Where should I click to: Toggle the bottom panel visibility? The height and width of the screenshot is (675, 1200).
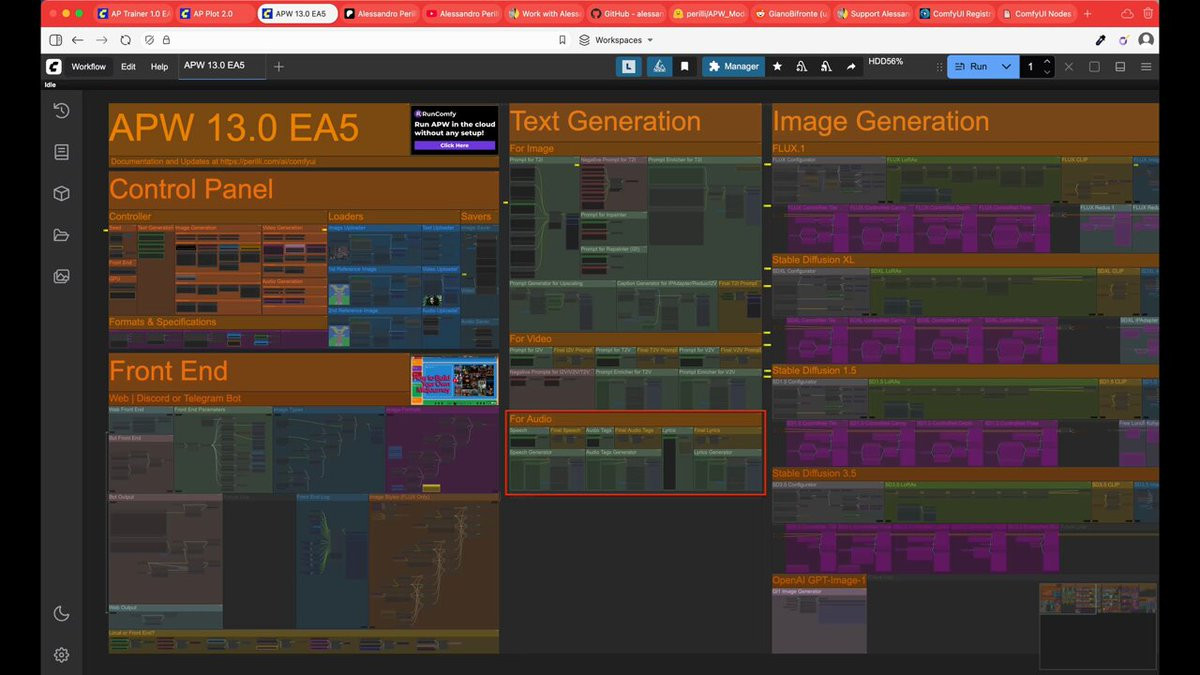[1120, 67]
